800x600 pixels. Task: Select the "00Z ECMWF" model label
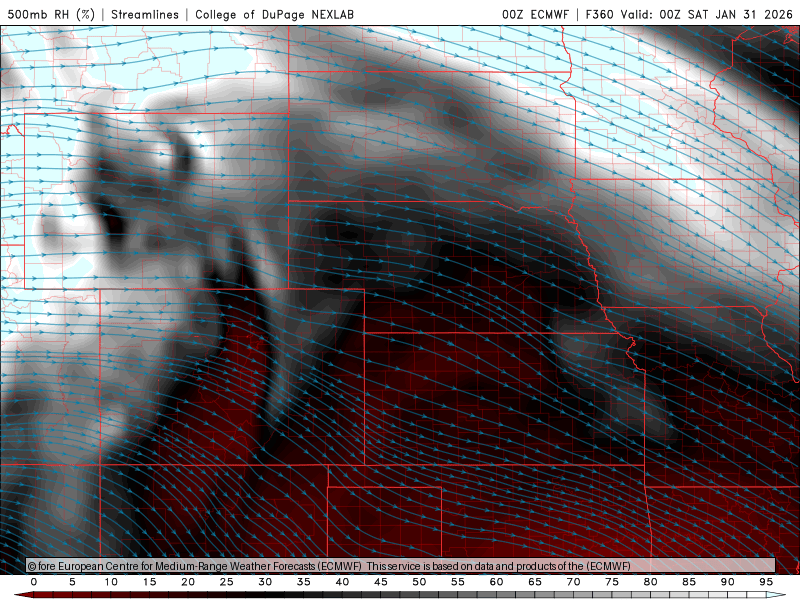(535, 14)
